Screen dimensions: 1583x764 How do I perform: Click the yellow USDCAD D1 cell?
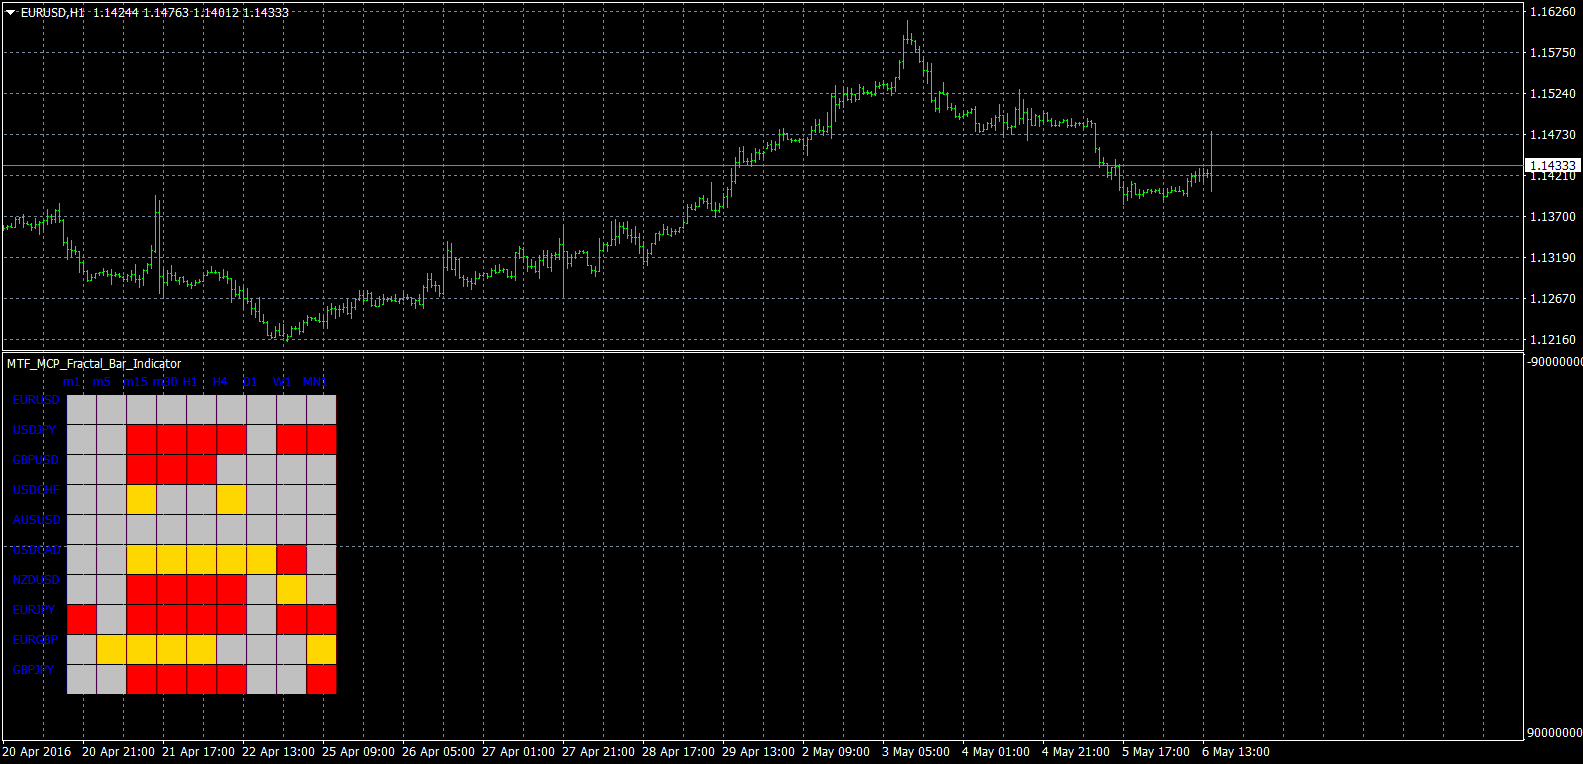click(x=262, y=559)
